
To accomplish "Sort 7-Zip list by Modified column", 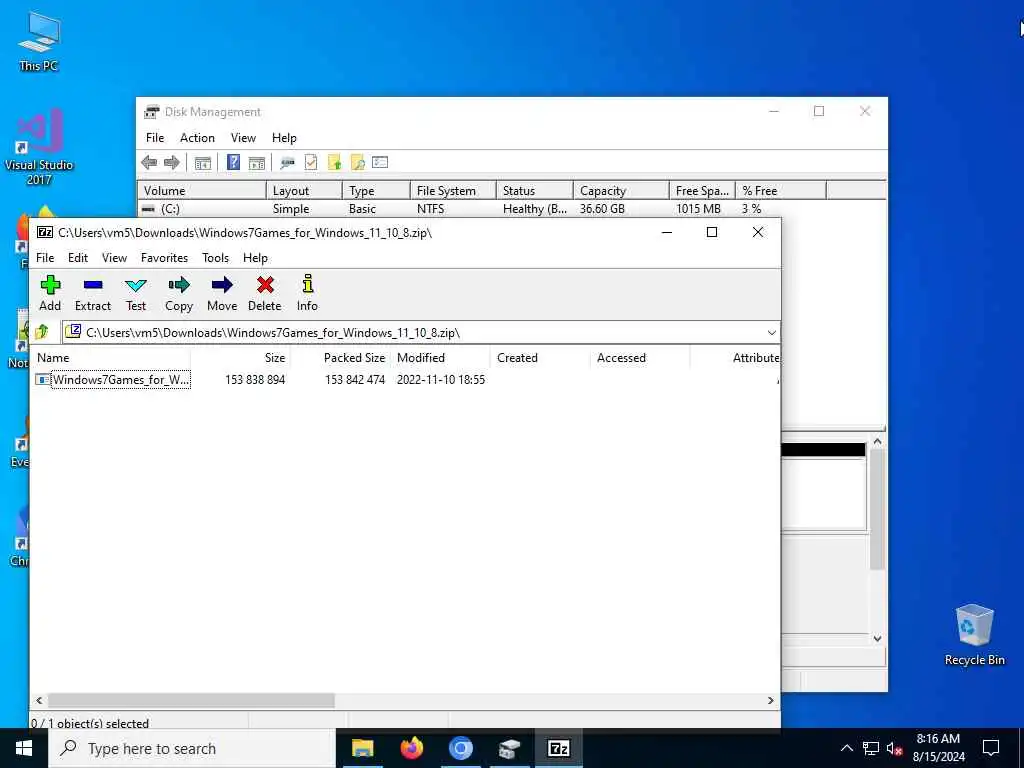I will [x=440, y=358].
